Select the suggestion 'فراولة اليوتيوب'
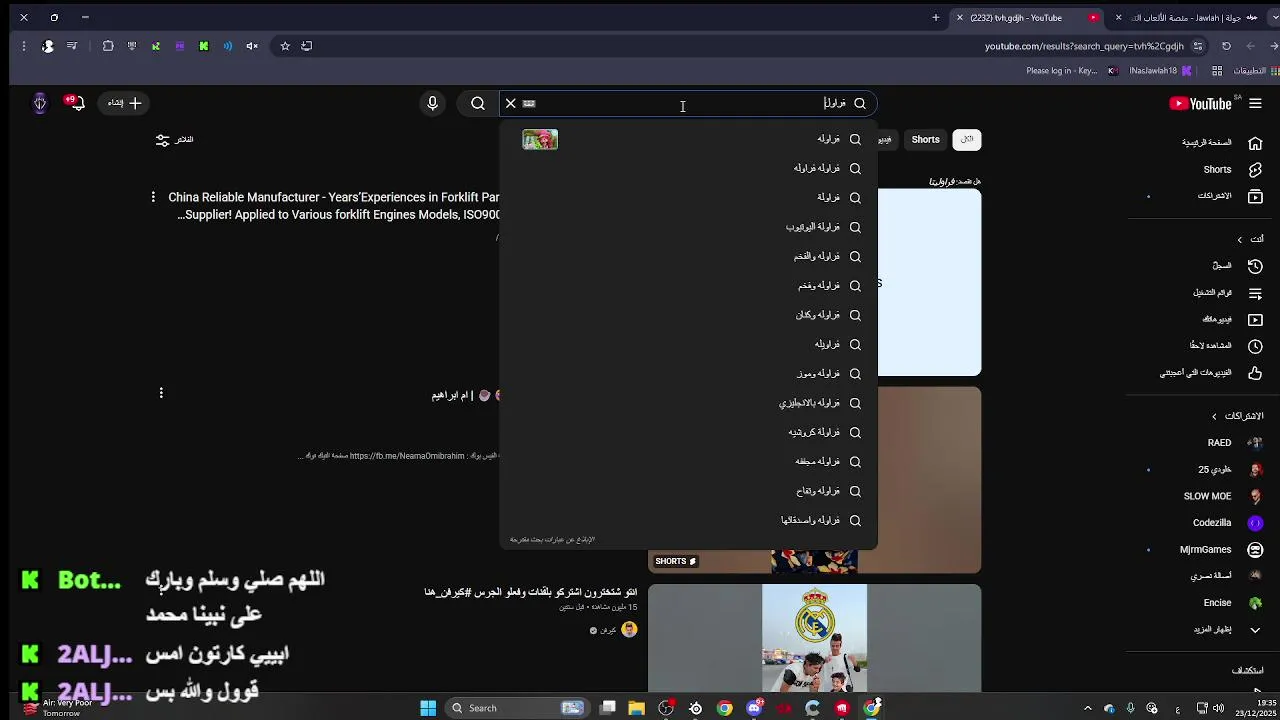Image resolution: width=1280 pixels, height=720 pixels. 688,227
